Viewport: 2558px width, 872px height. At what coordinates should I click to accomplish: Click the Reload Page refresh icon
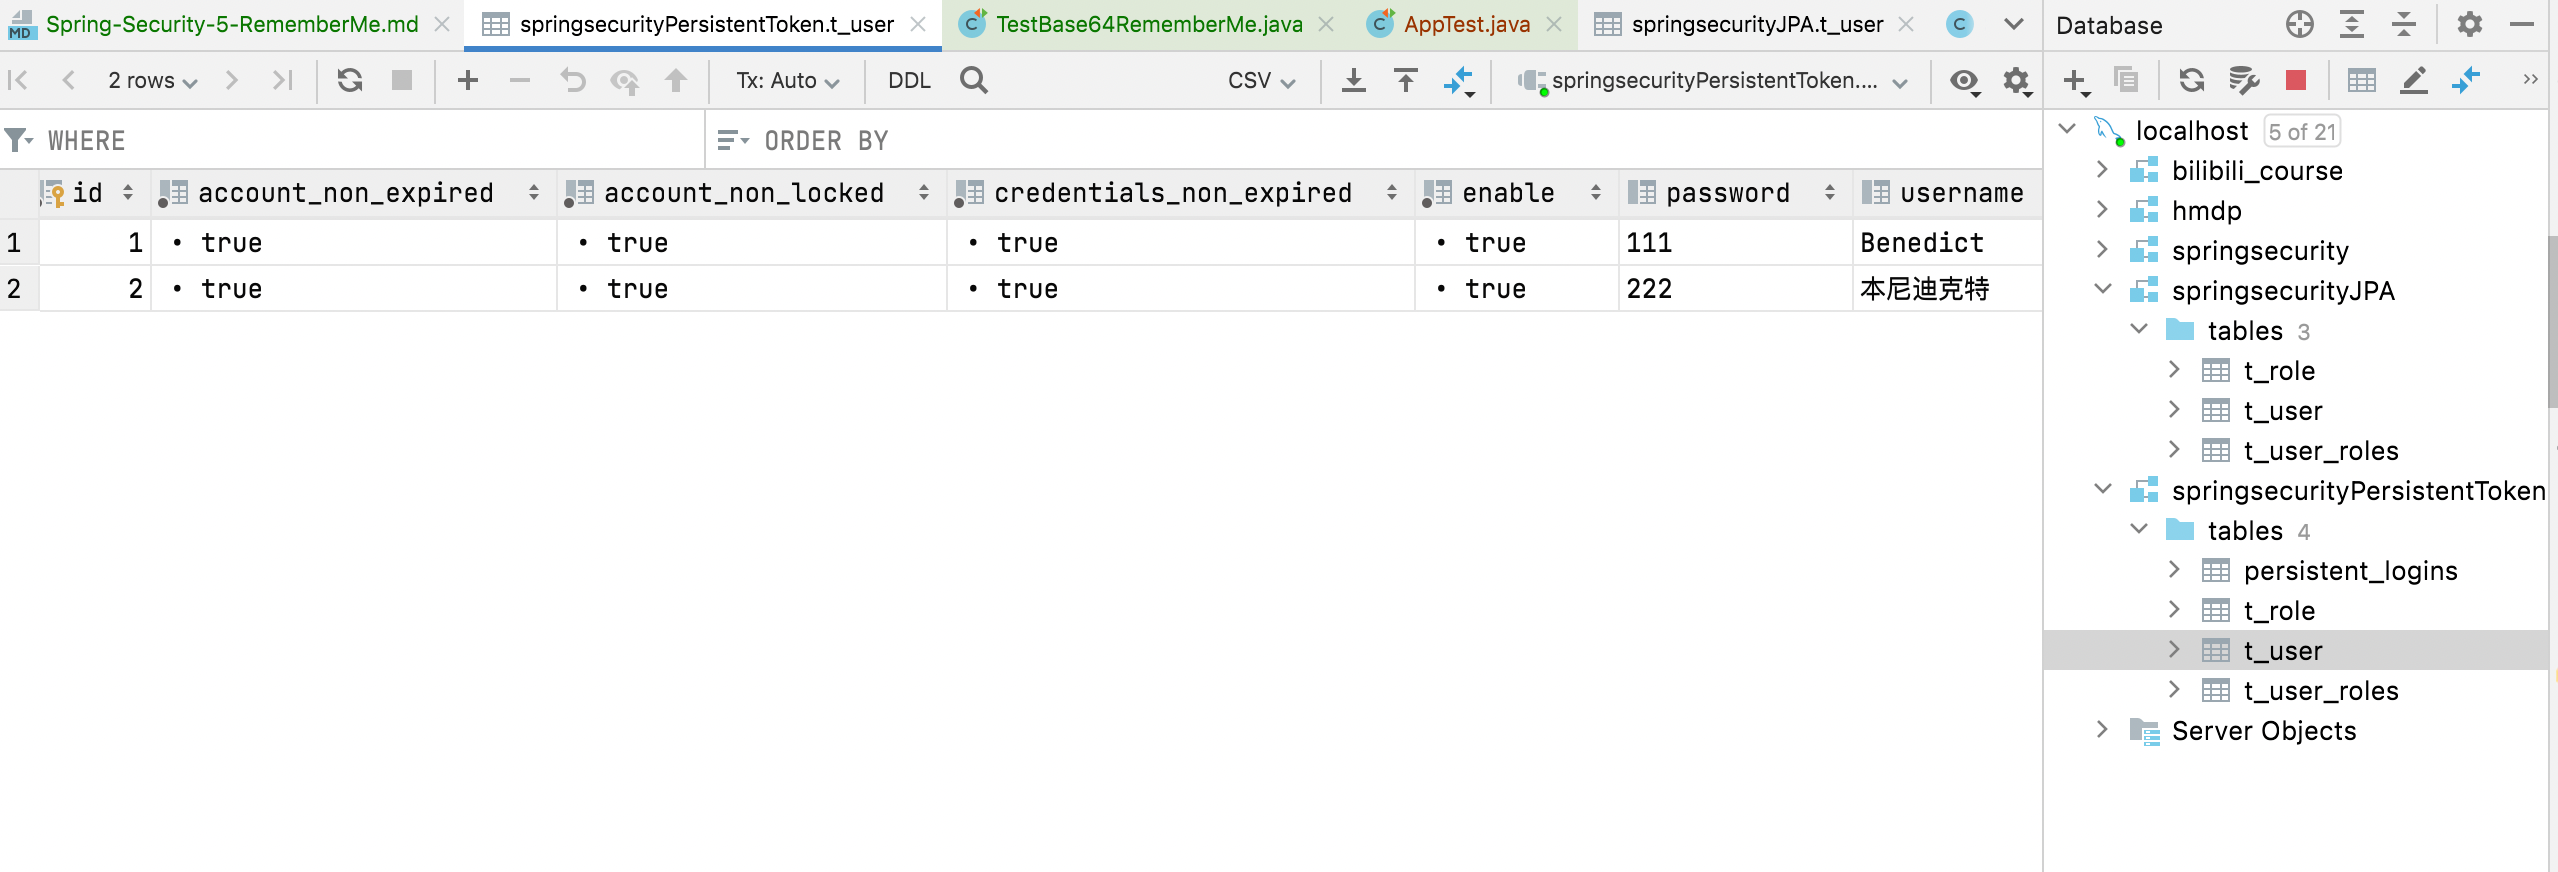coord(349,80)
